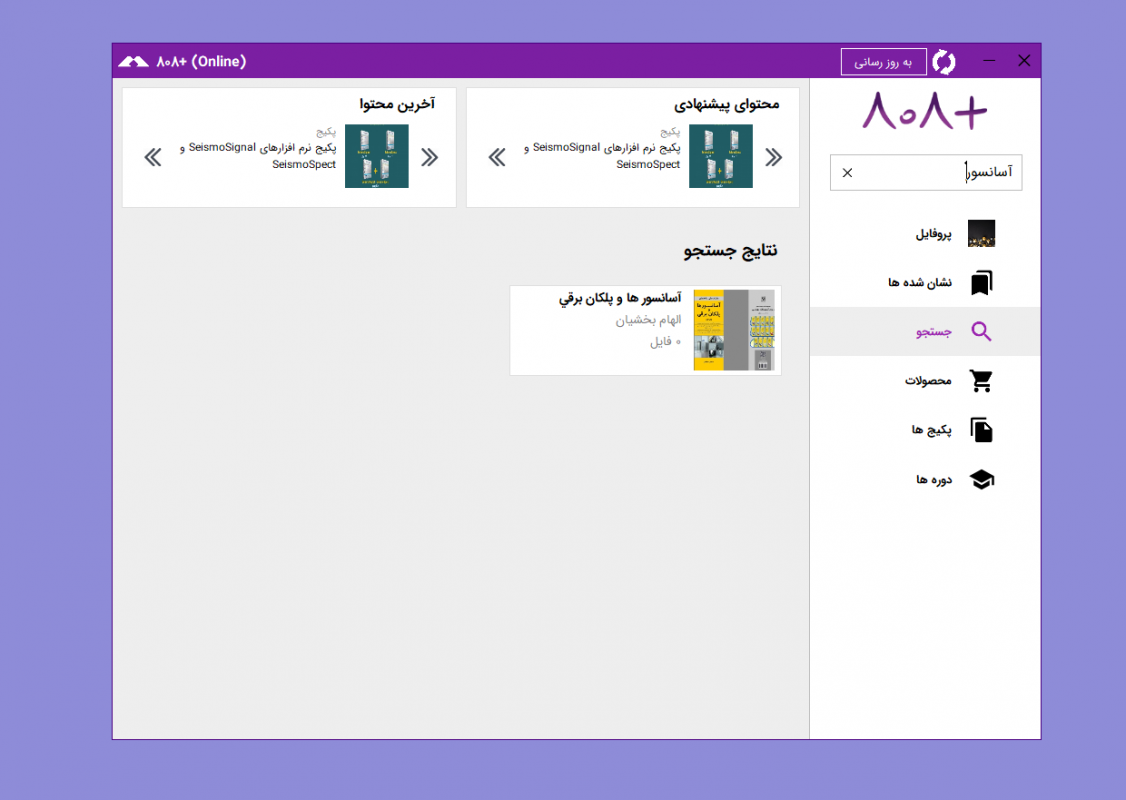Go to previous item in محتوای پیشنهادی
Image resolution: width=1126 pixels, height=800 pixels.
coord(773,157)
